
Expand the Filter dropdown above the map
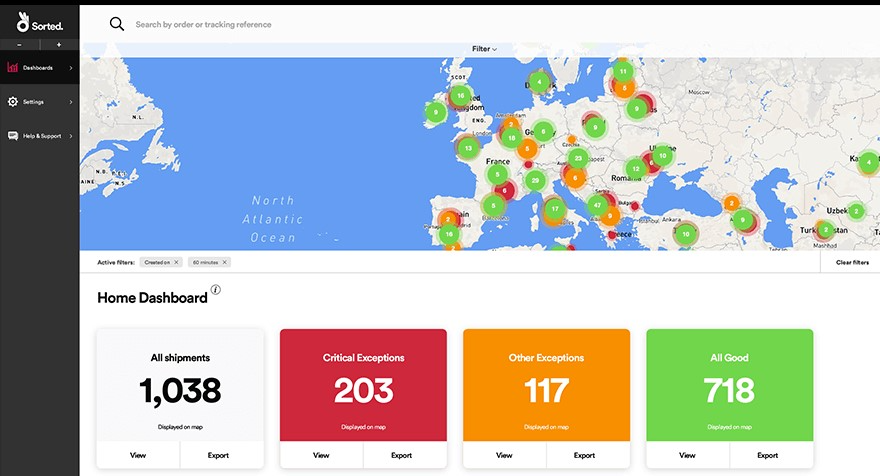point(484,49)
